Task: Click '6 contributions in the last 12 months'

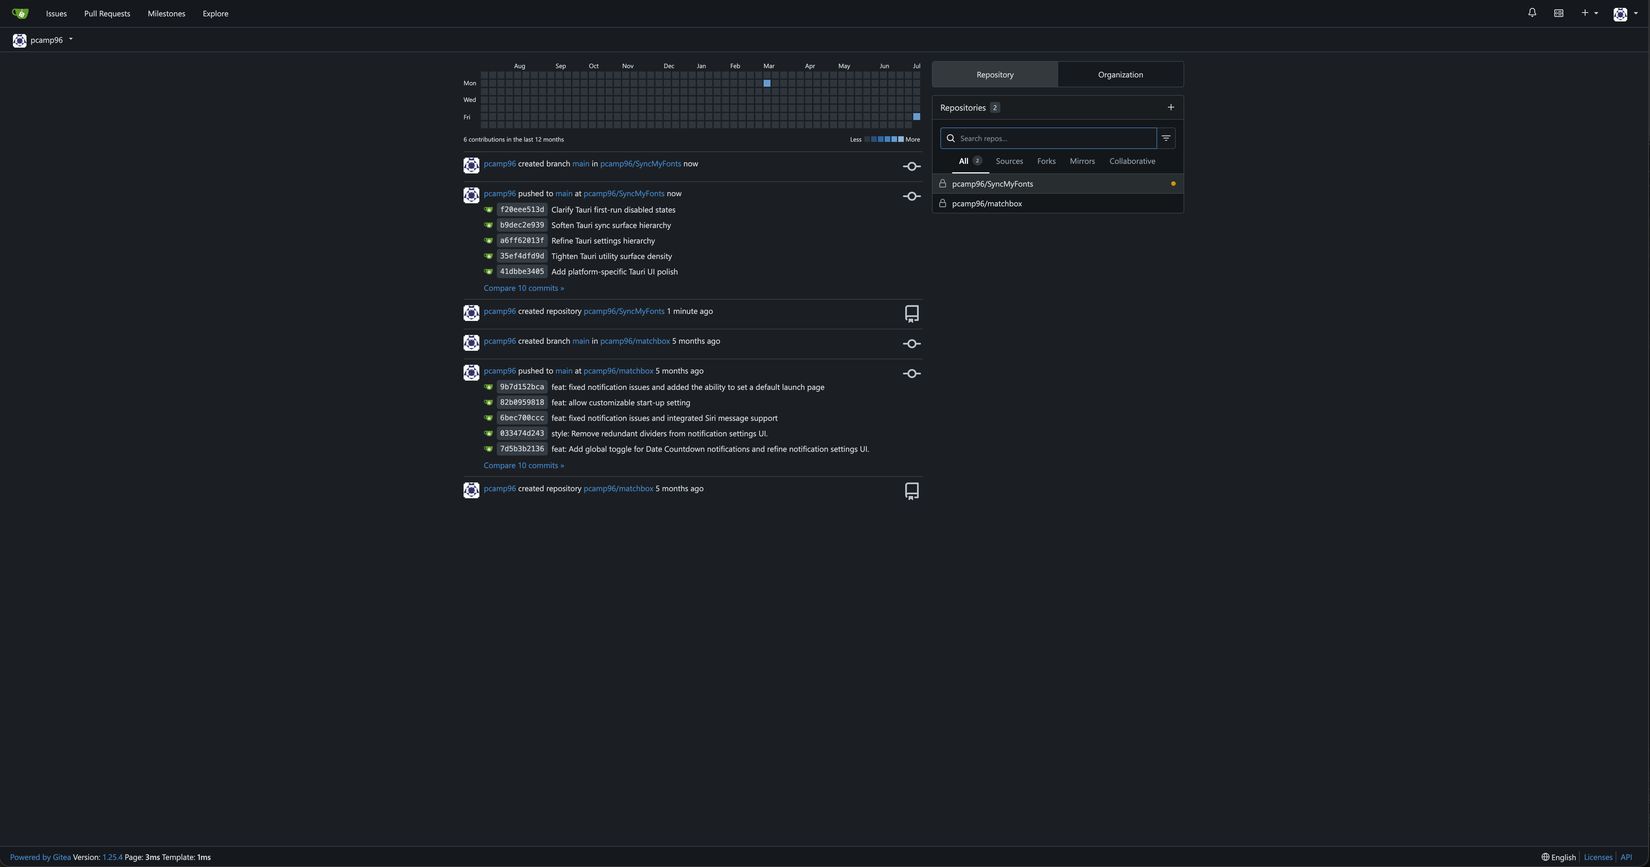Action: coord(513,140)
